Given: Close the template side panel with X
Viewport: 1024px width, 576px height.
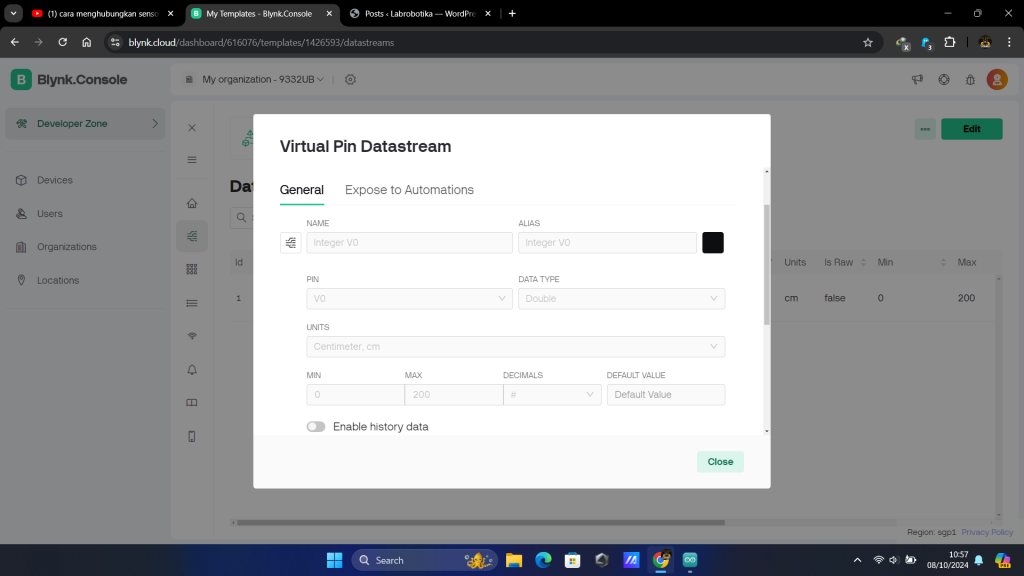Looking at the screenshot, I should [192, 128].
